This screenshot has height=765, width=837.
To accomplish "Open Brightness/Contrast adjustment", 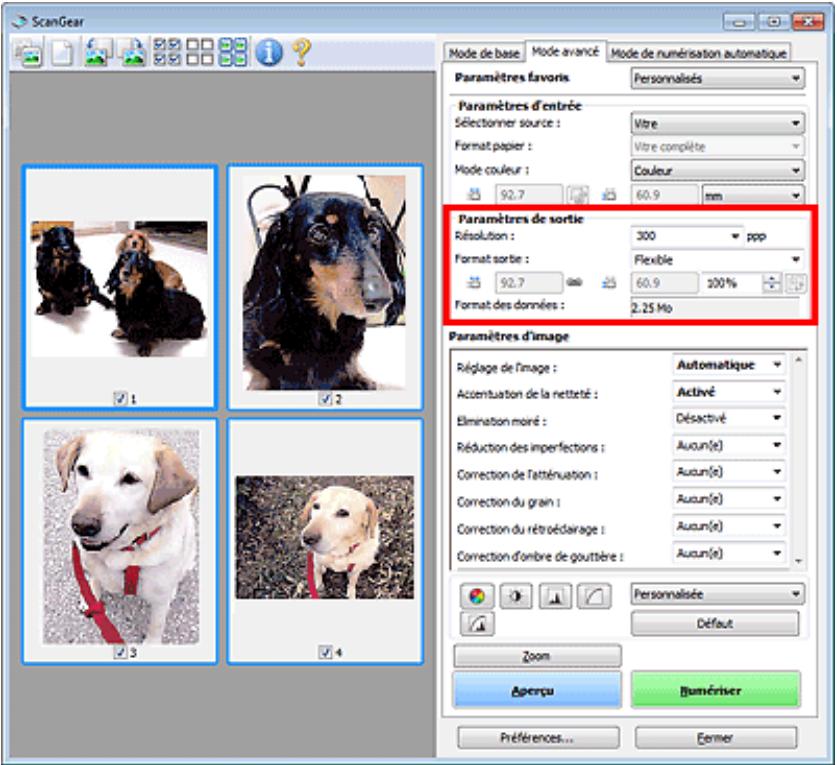I will (x=516, y=596).
